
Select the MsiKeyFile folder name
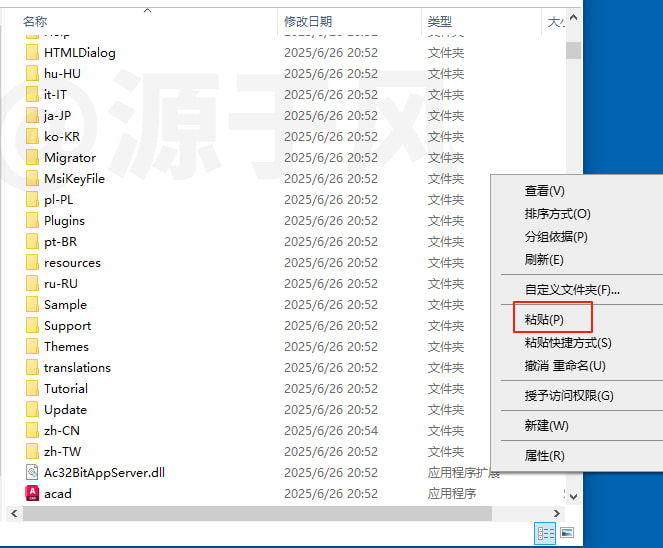pyautogui.click(x=74, y=179)
